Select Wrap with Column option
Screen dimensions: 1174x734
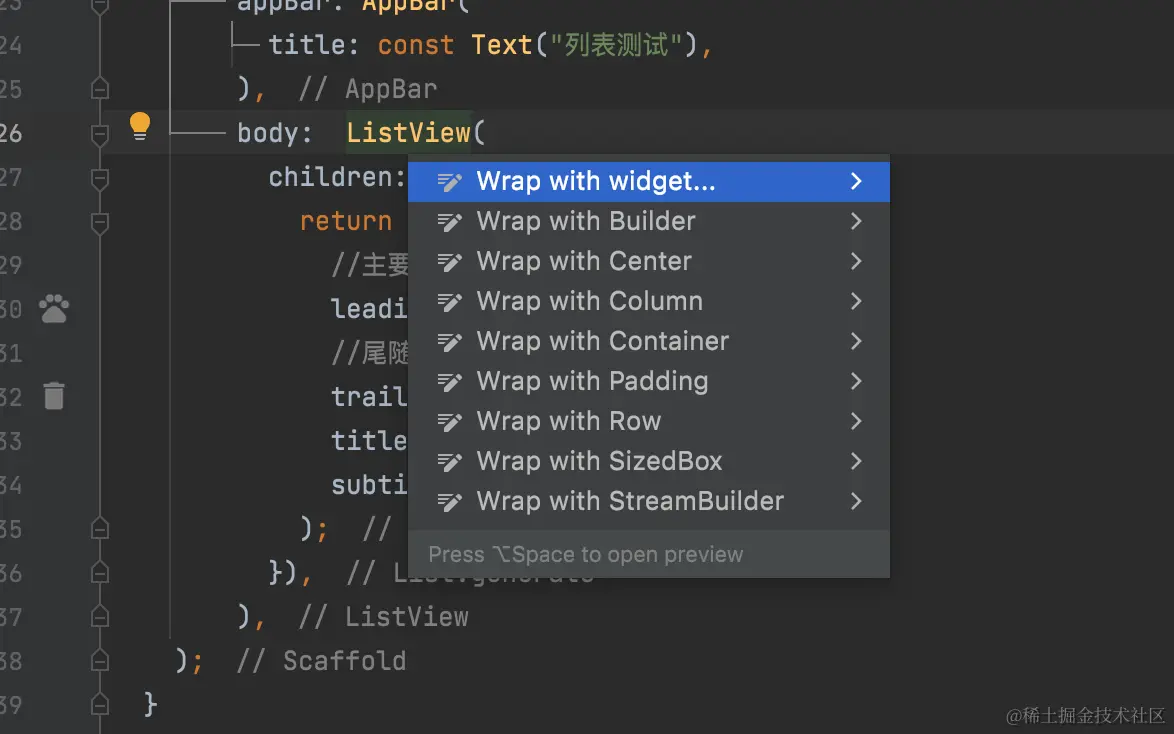589,301
